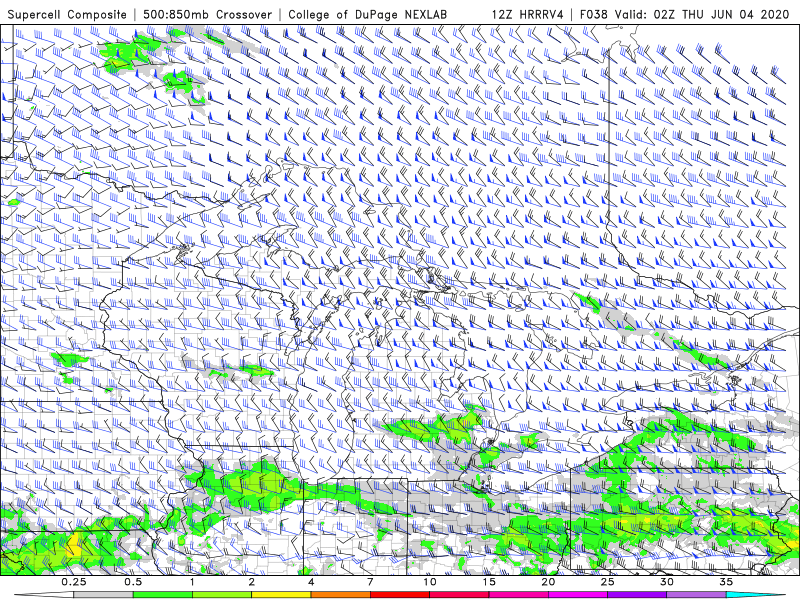Click the '4' legend value
This screenshot has width=800, height=600.
(x=311, y=582)
